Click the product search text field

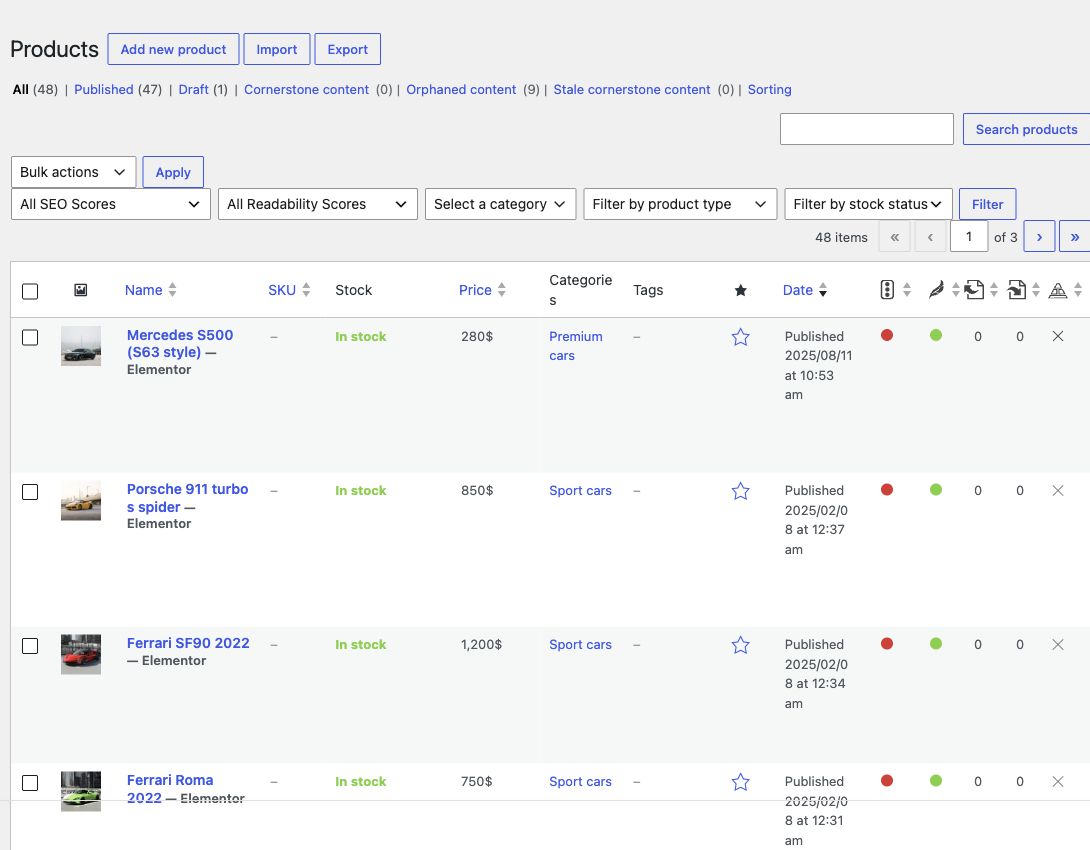pos(867,129)
